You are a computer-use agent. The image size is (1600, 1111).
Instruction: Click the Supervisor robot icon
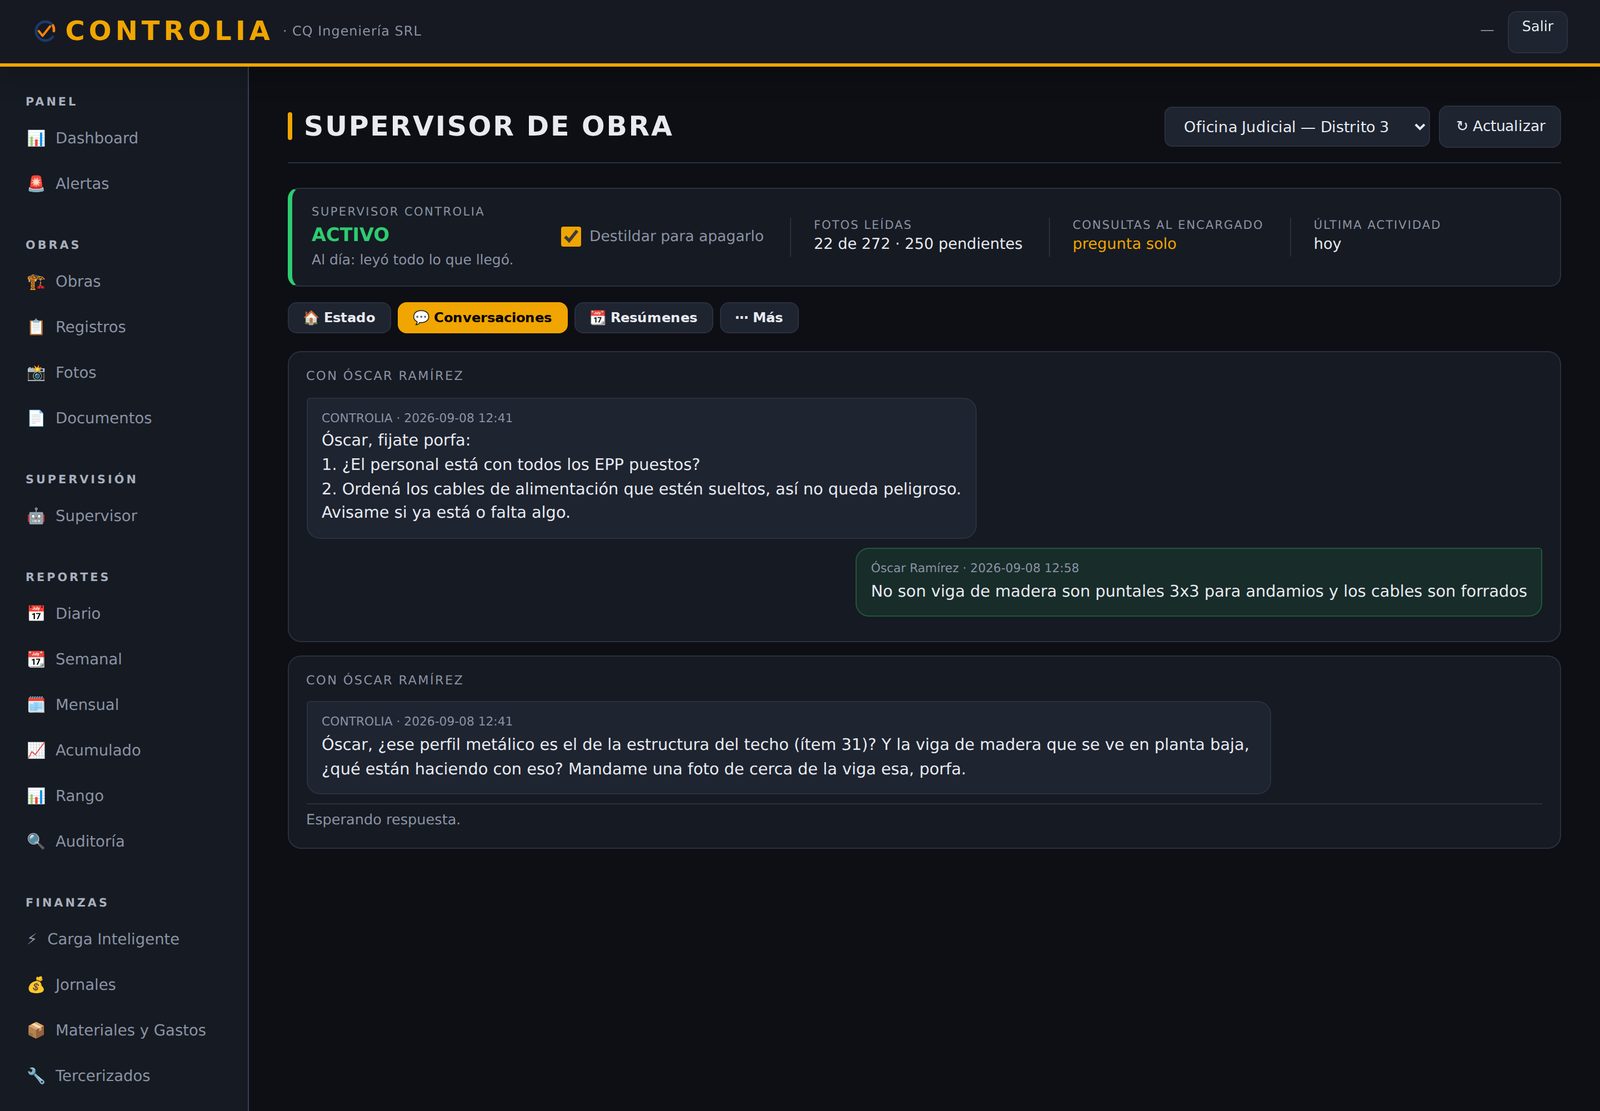(x=36, y=516)
